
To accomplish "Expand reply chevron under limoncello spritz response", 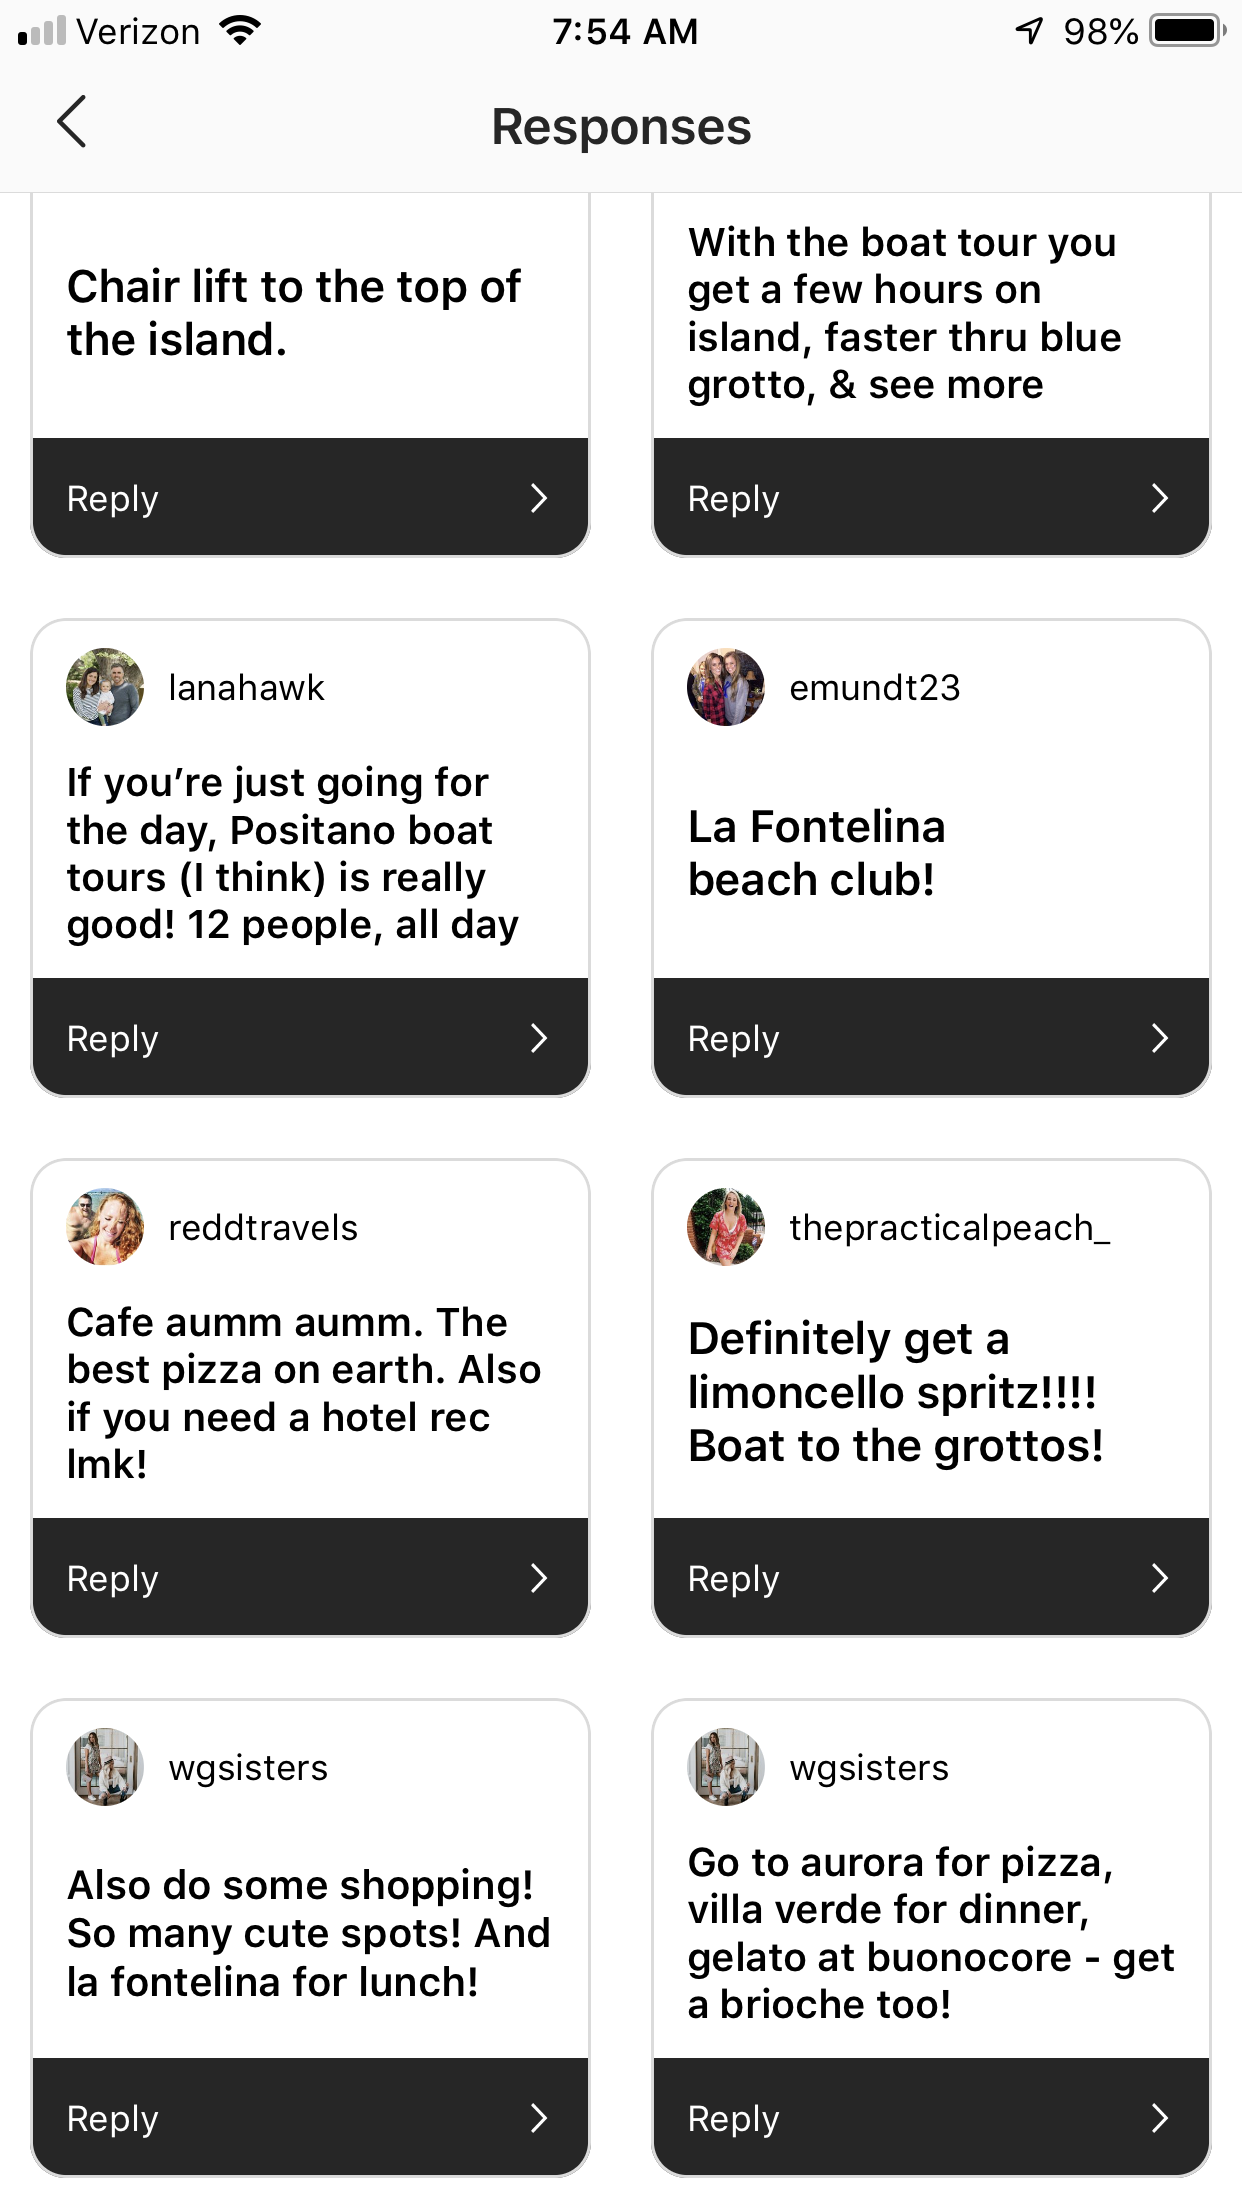I will (x=1160, y=1578).
